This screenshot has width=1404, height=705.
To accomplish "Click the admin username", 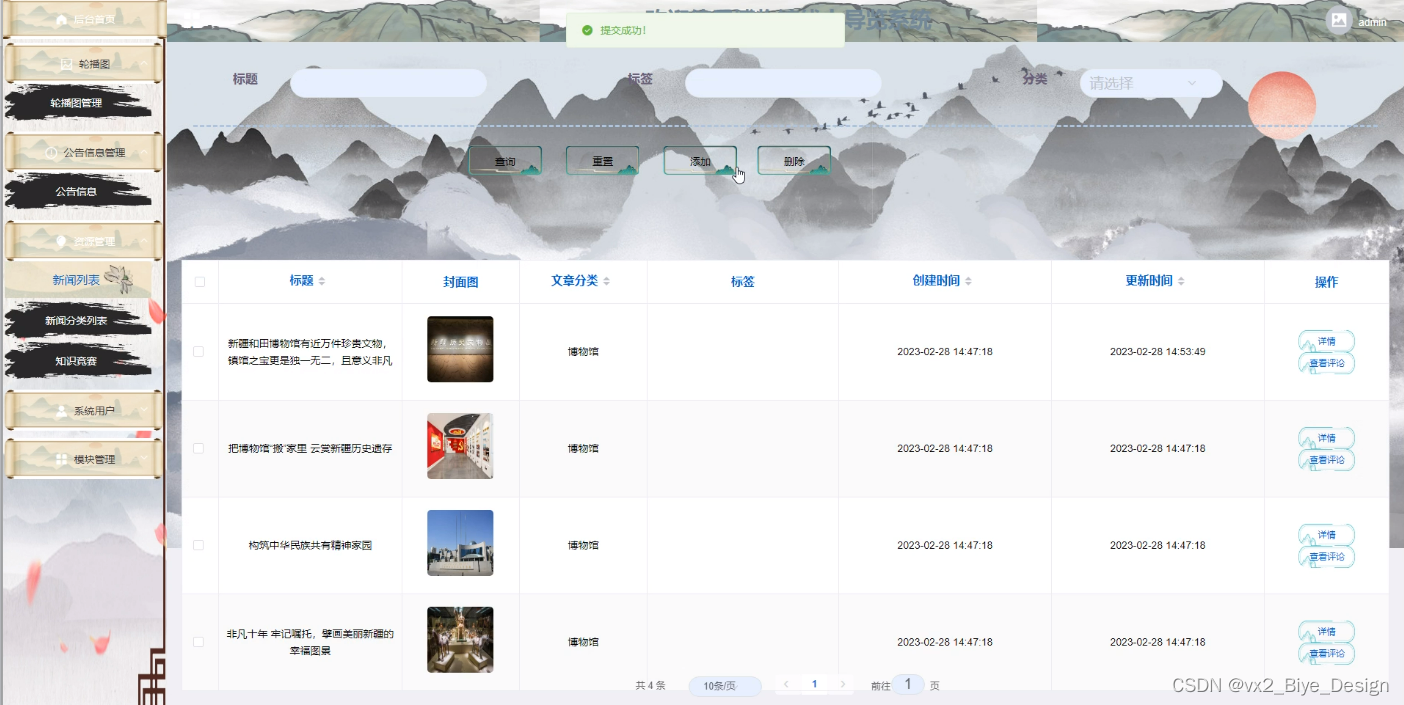I will [1372, 22].
